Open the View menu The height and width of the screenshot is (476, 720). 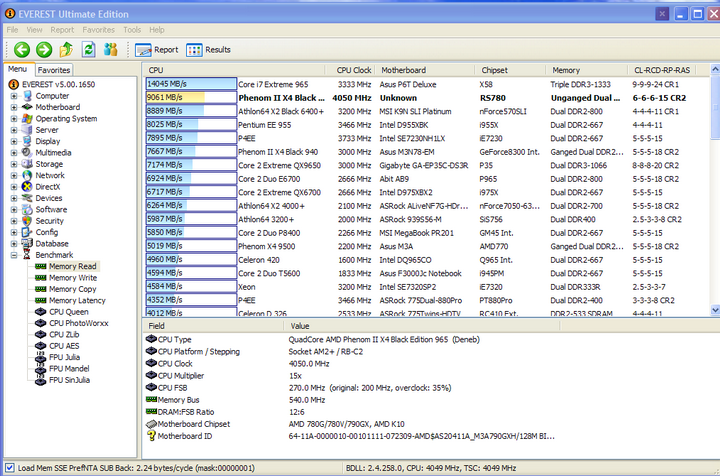click(34, 30)
